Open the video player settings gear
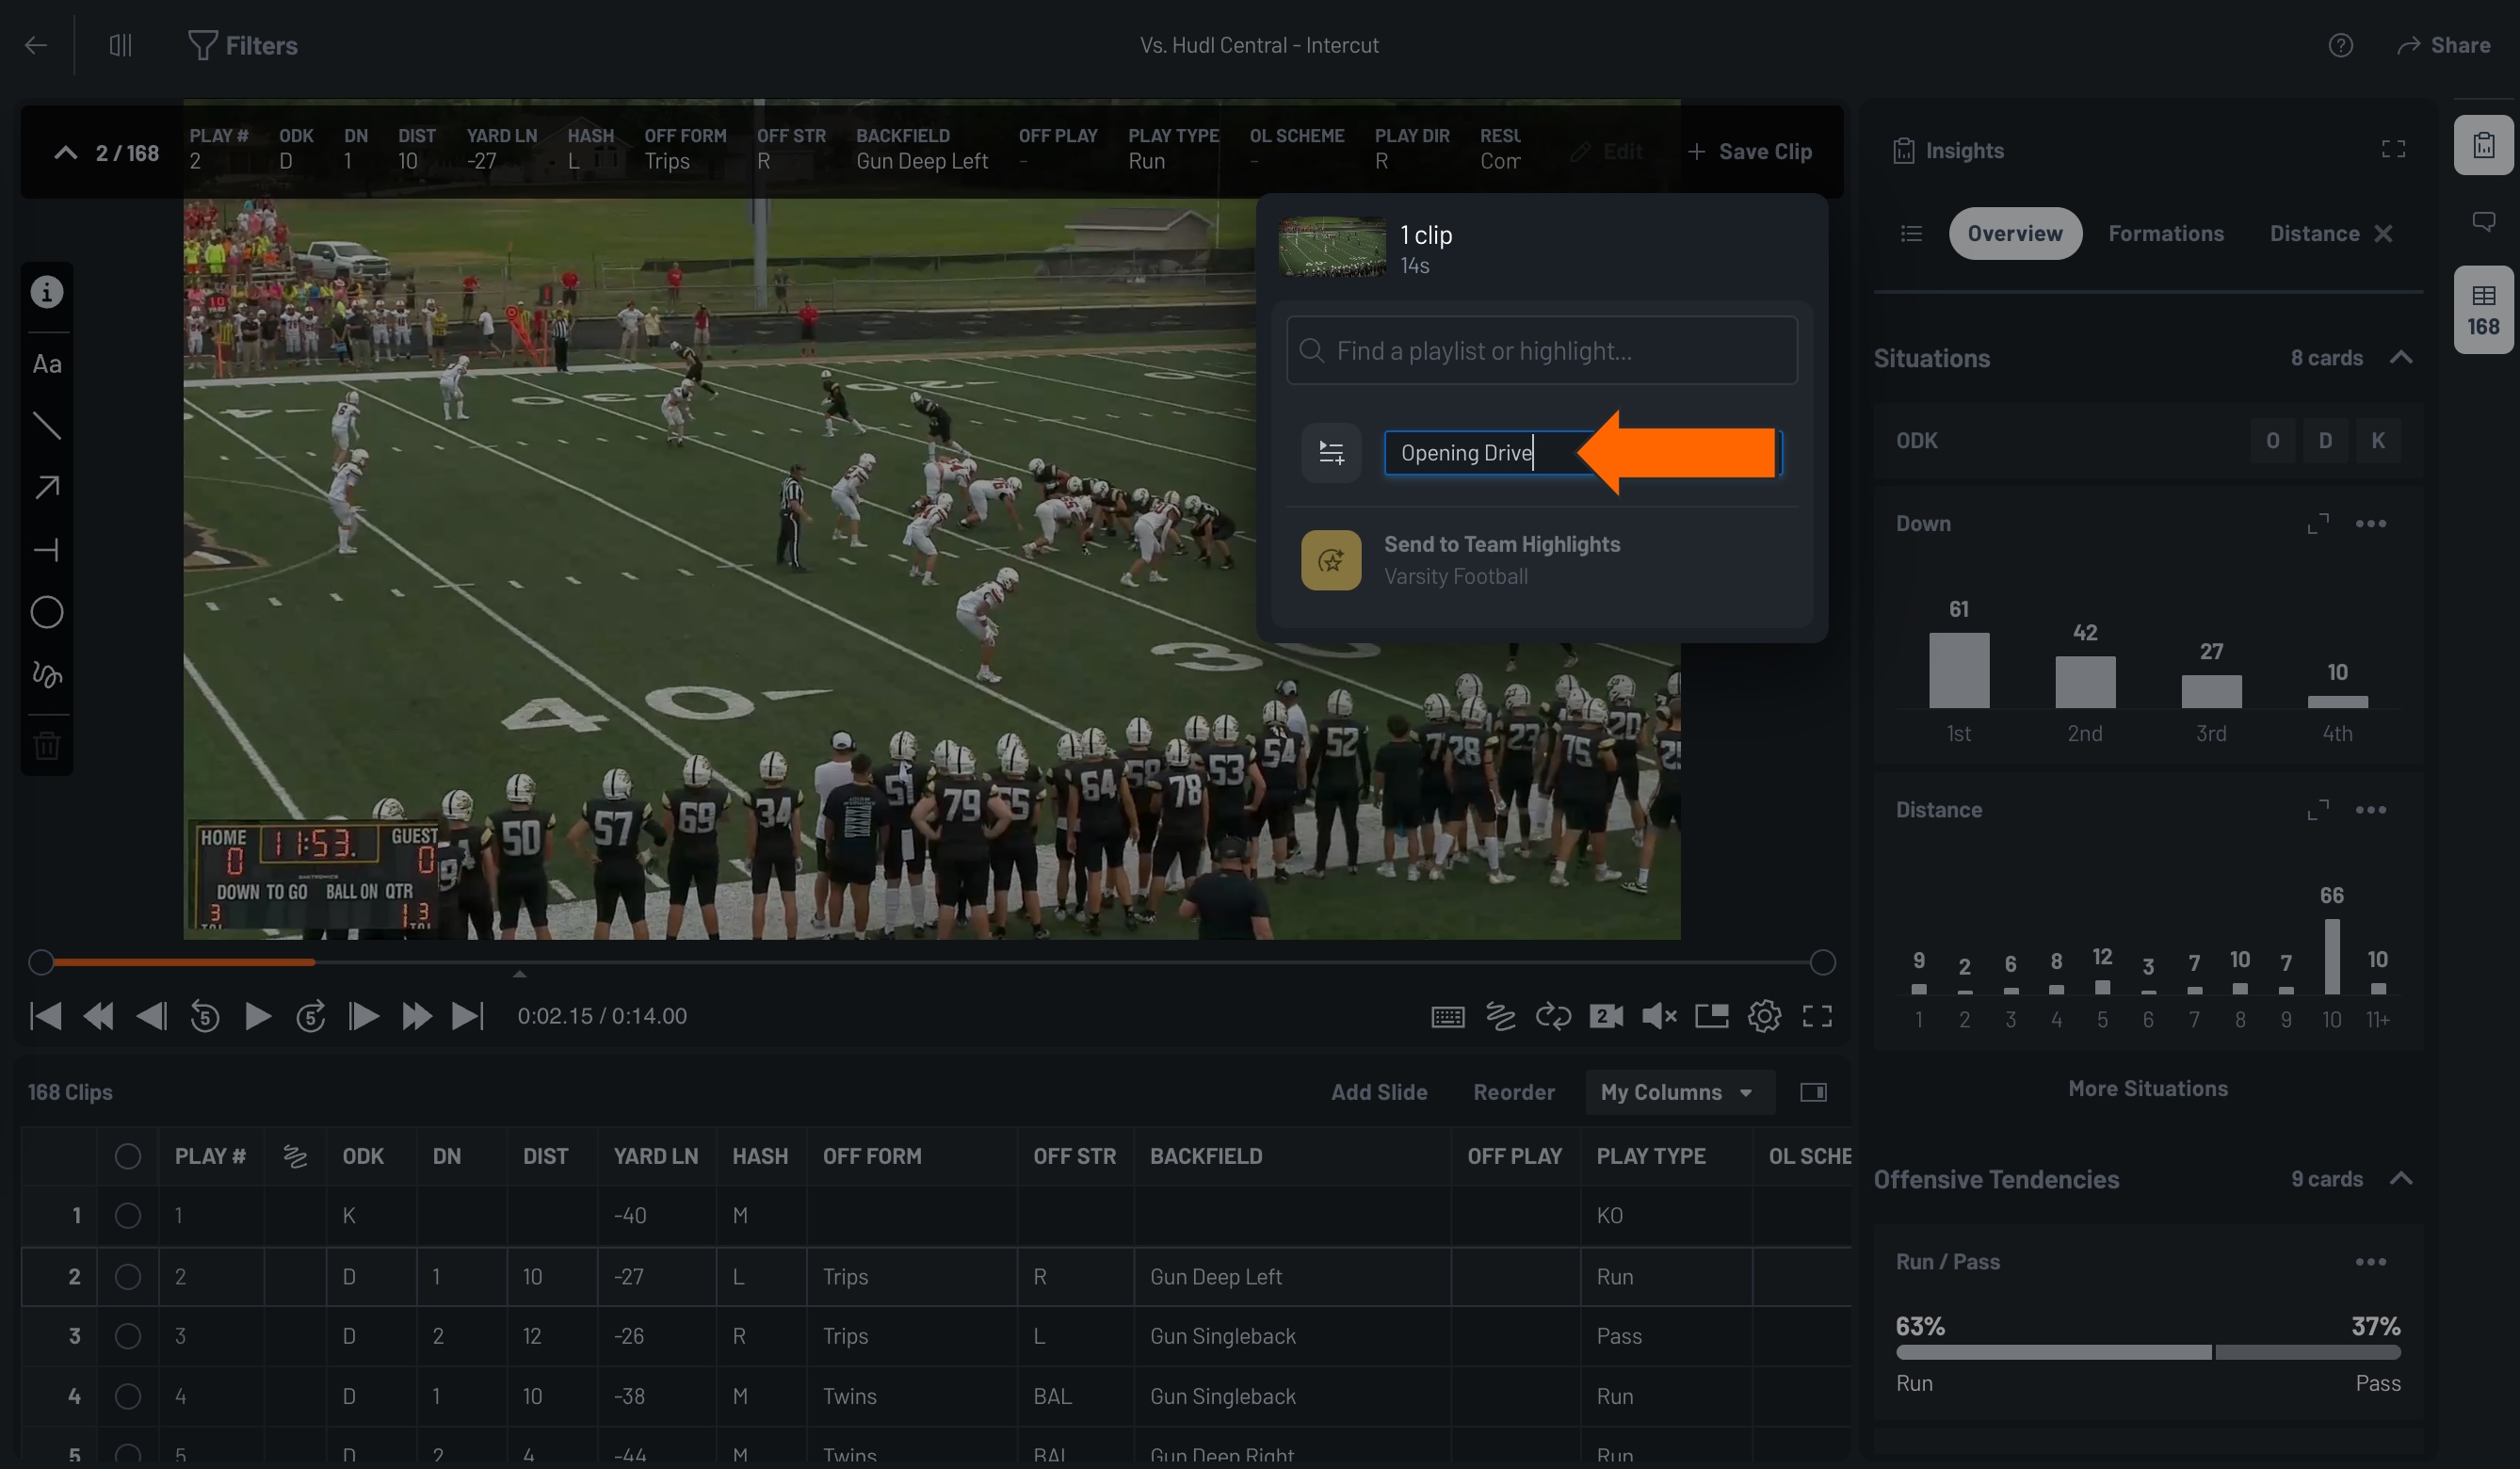 (x=1765, y=1015)
